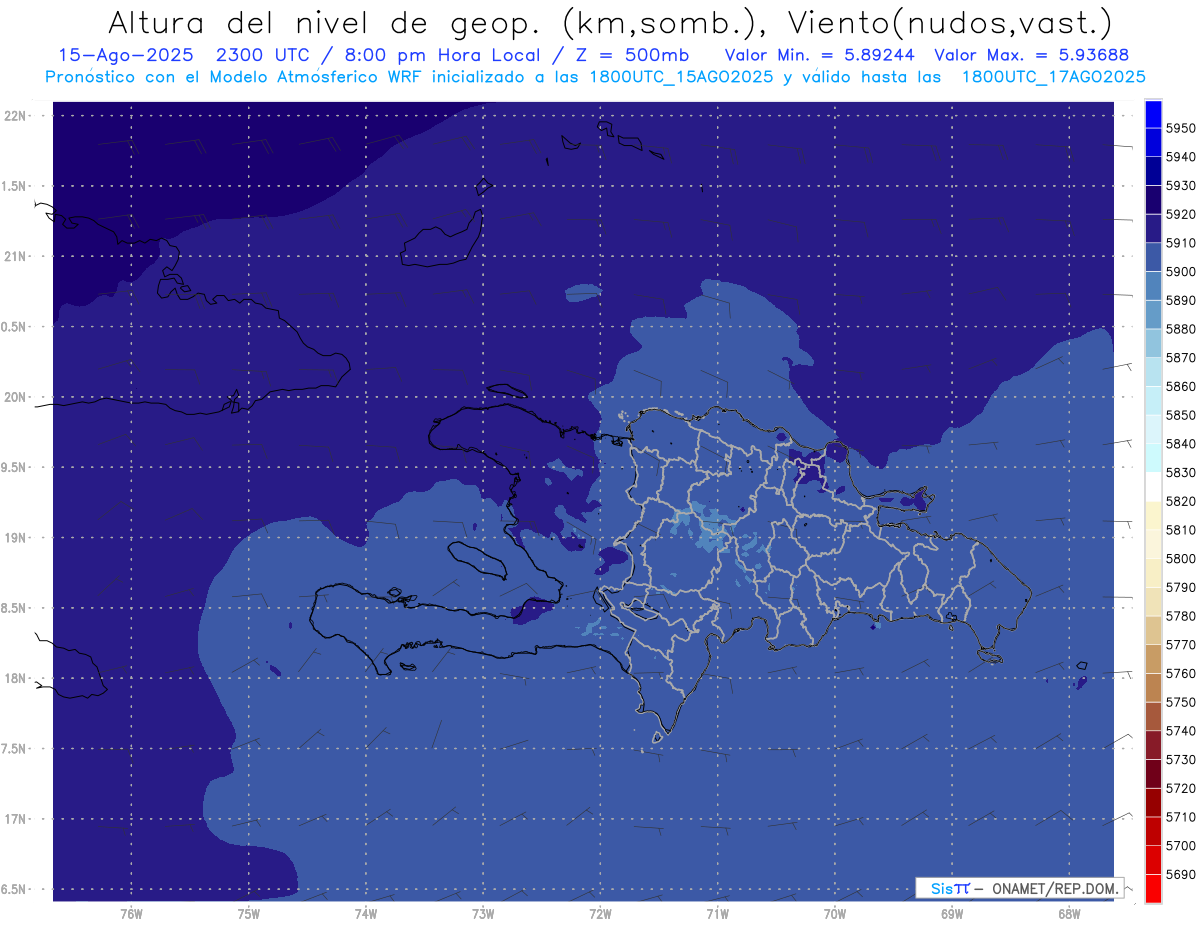Click the bright blue swatch above 5950

pos(1153,114)
